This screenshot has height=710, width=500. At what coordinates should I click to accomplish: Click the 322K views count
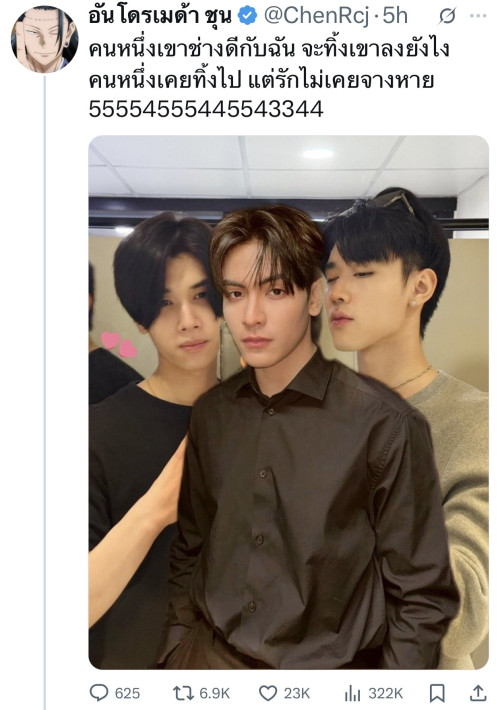point(385,693)
